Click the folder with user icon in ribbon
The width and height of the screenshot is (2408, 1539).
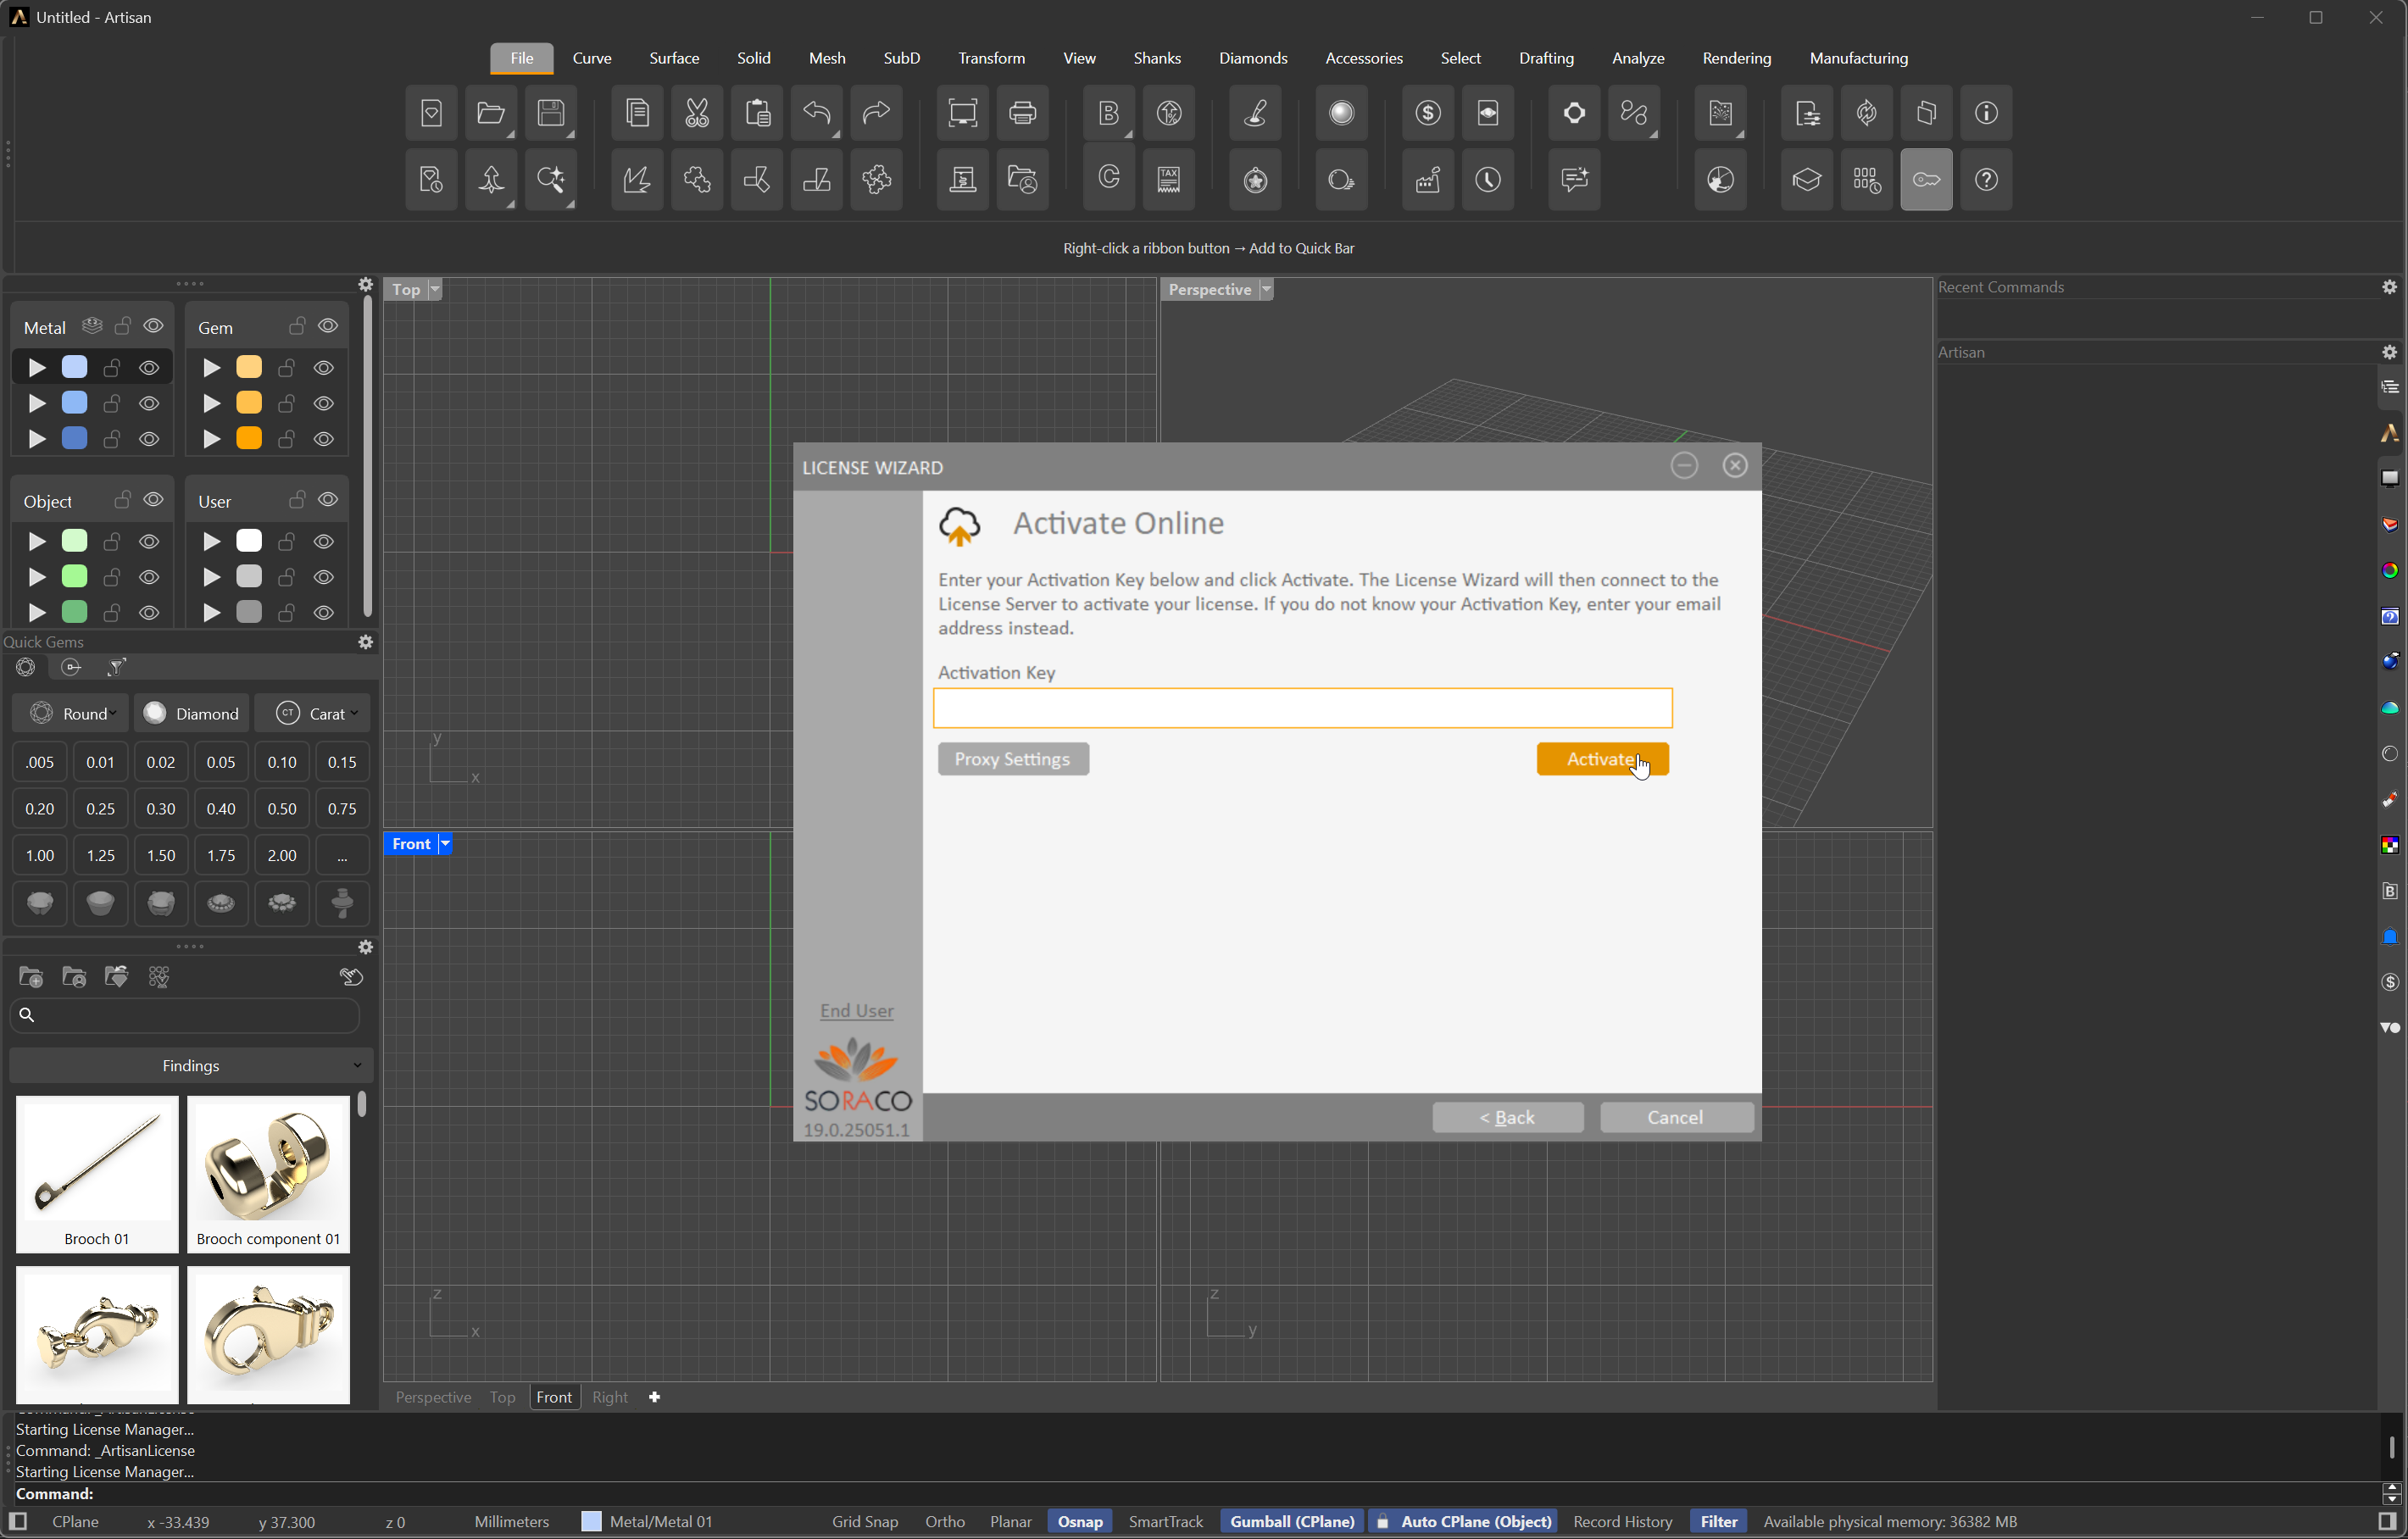(x=1023, y=180)
